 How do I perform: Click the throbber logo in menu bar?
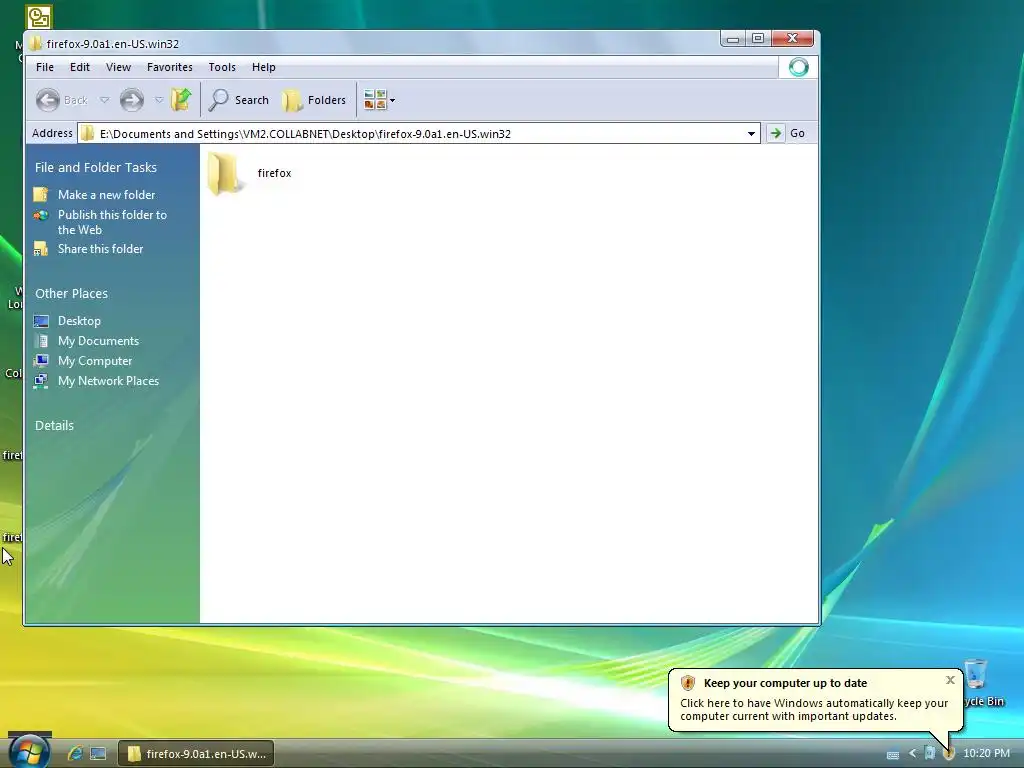(798, 67)
